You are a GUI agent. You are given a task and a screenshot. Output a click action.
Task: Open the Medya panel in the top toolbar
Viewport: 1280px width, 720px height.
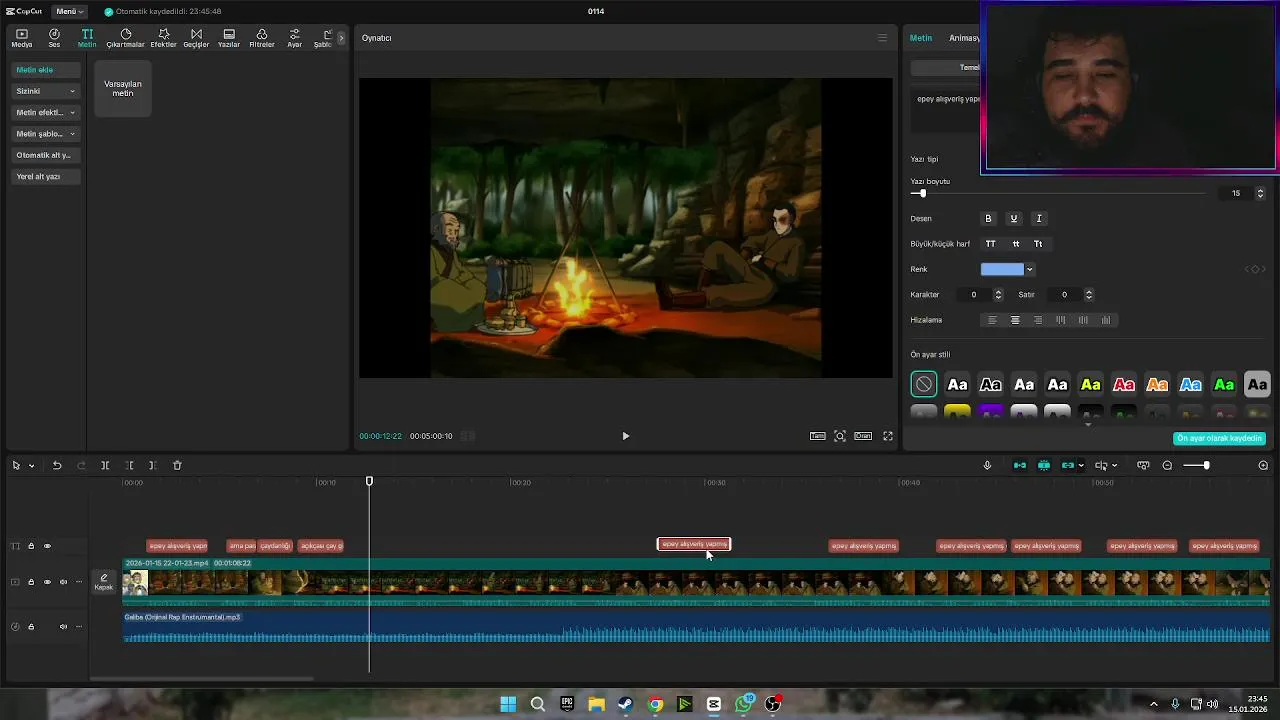(22, 38)
